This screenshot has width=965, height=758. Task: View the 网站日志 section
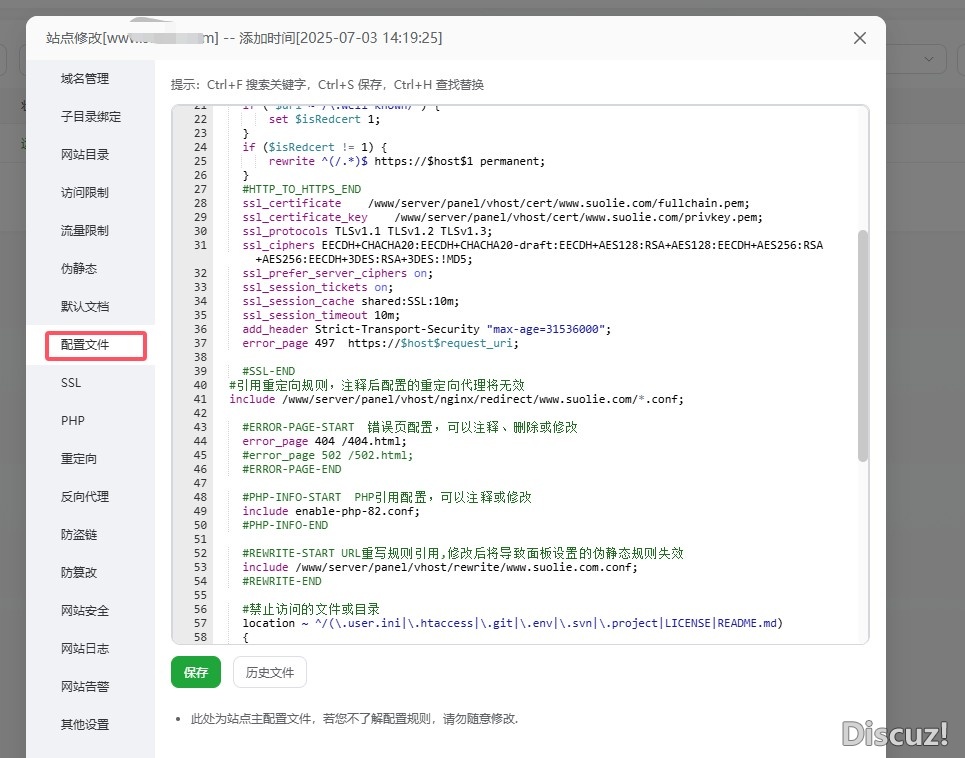click(x=84, y=648)
